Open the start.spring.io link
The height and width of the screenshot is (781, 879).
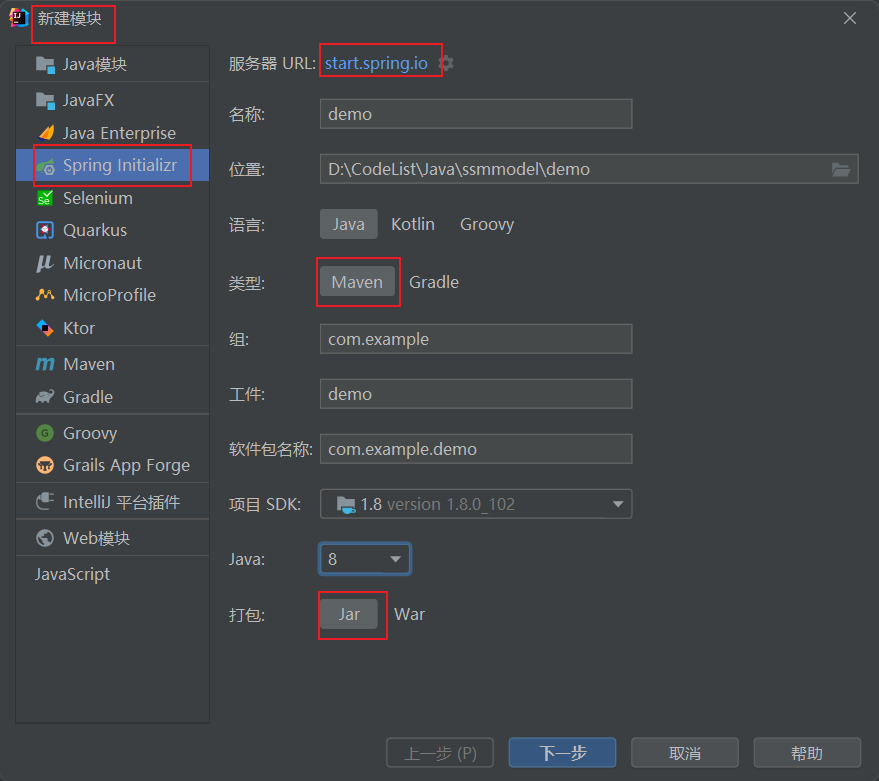coord(376,63)
